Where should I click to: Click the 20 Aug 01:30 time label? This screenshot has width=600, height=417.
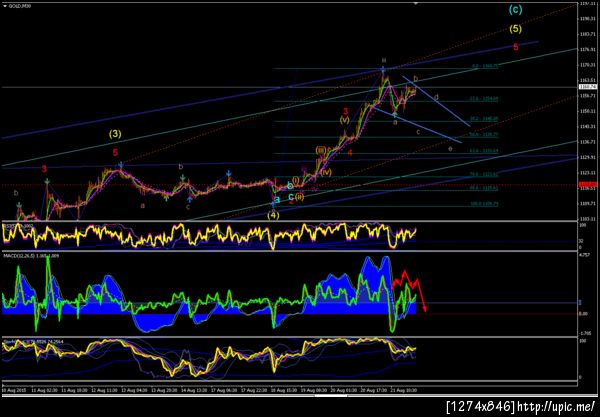(343, 391)
